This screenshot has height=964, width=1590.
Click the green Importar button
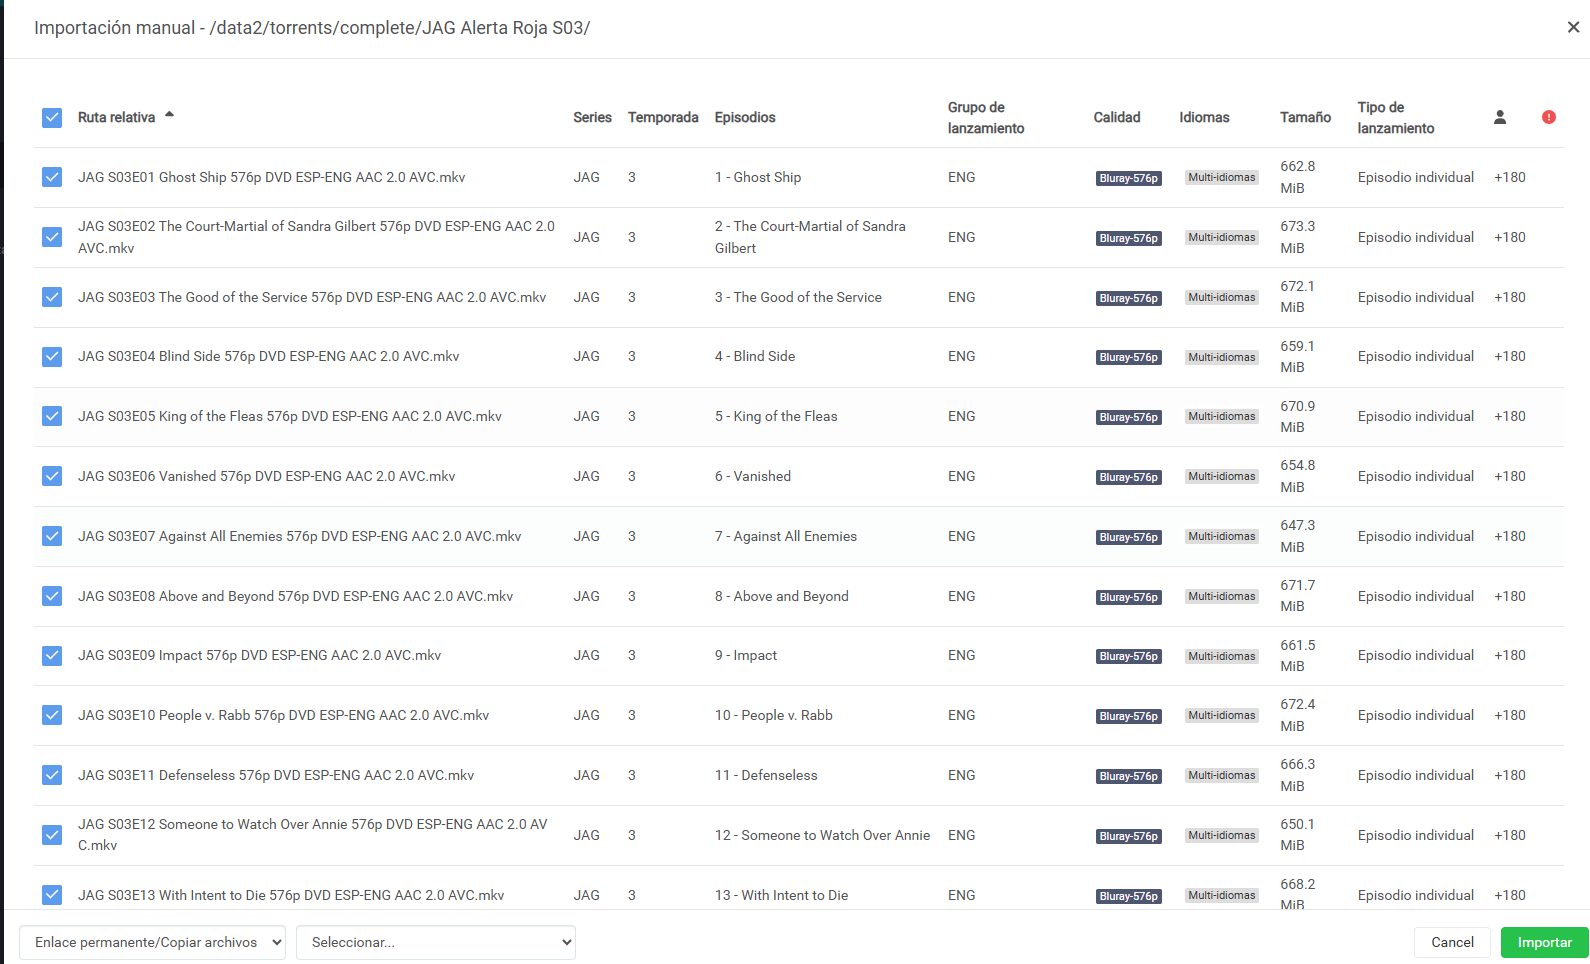coord(1544,942)
